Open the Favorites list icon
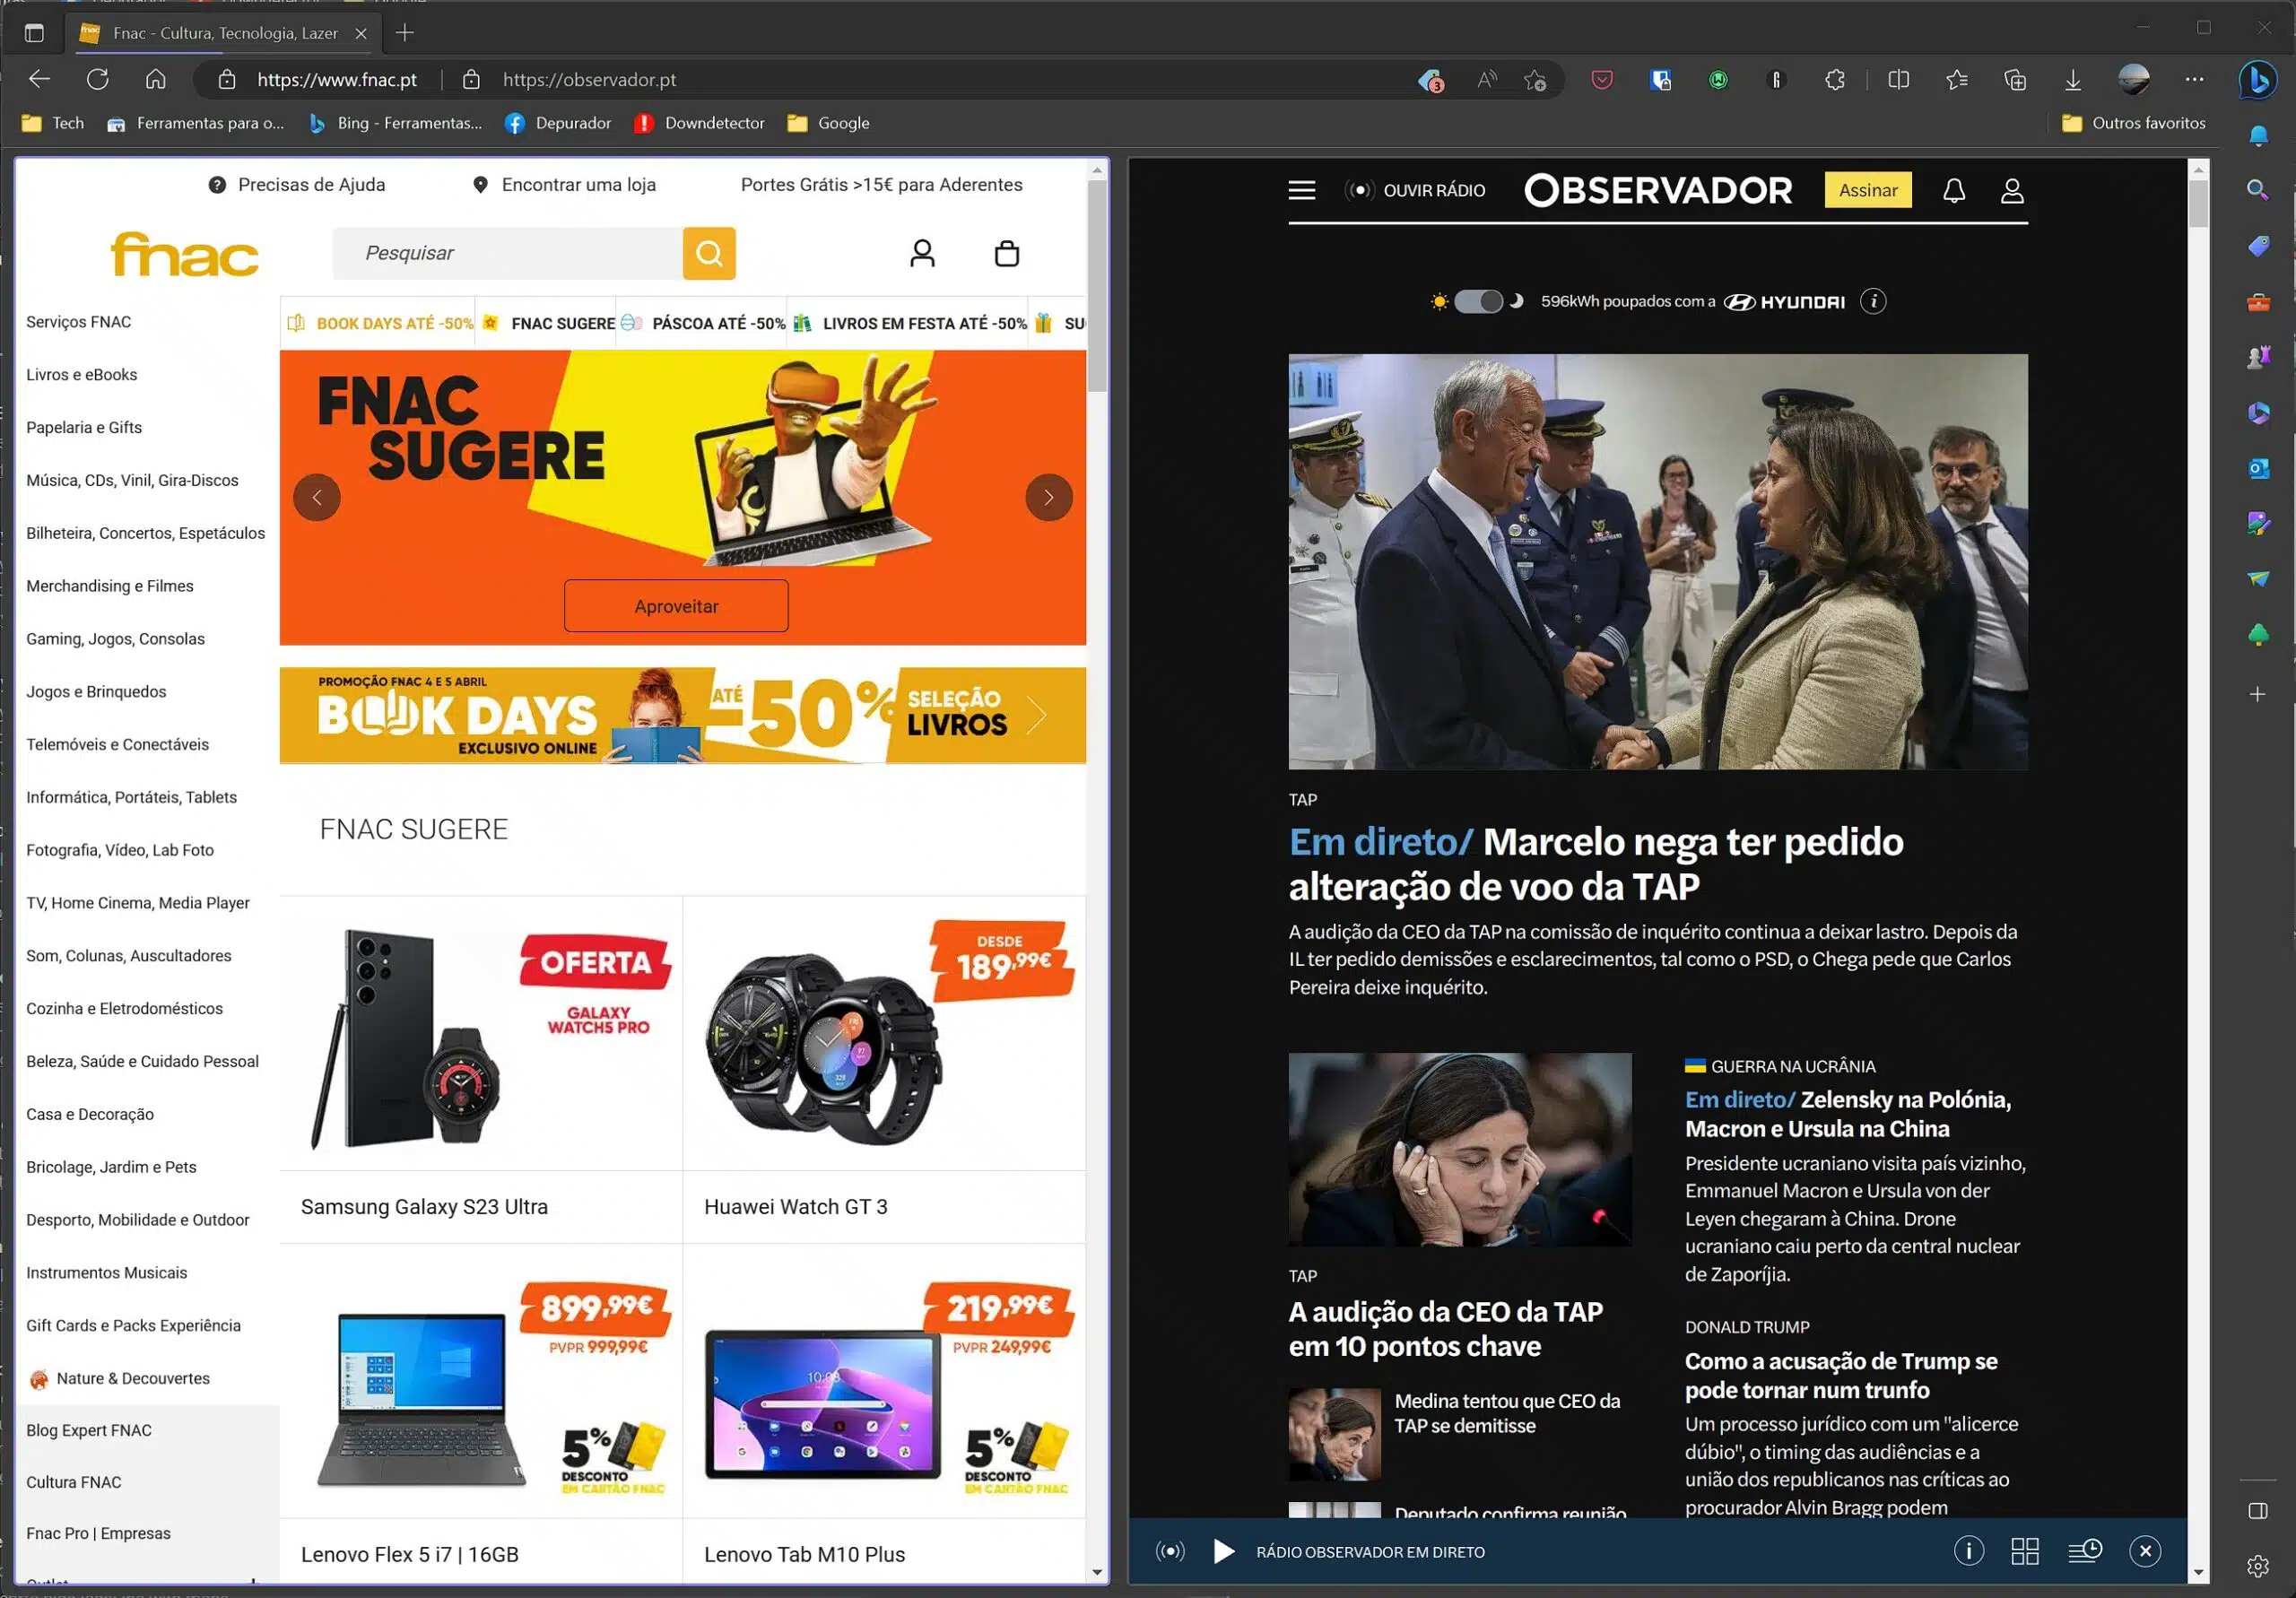 pos(1957,80)
